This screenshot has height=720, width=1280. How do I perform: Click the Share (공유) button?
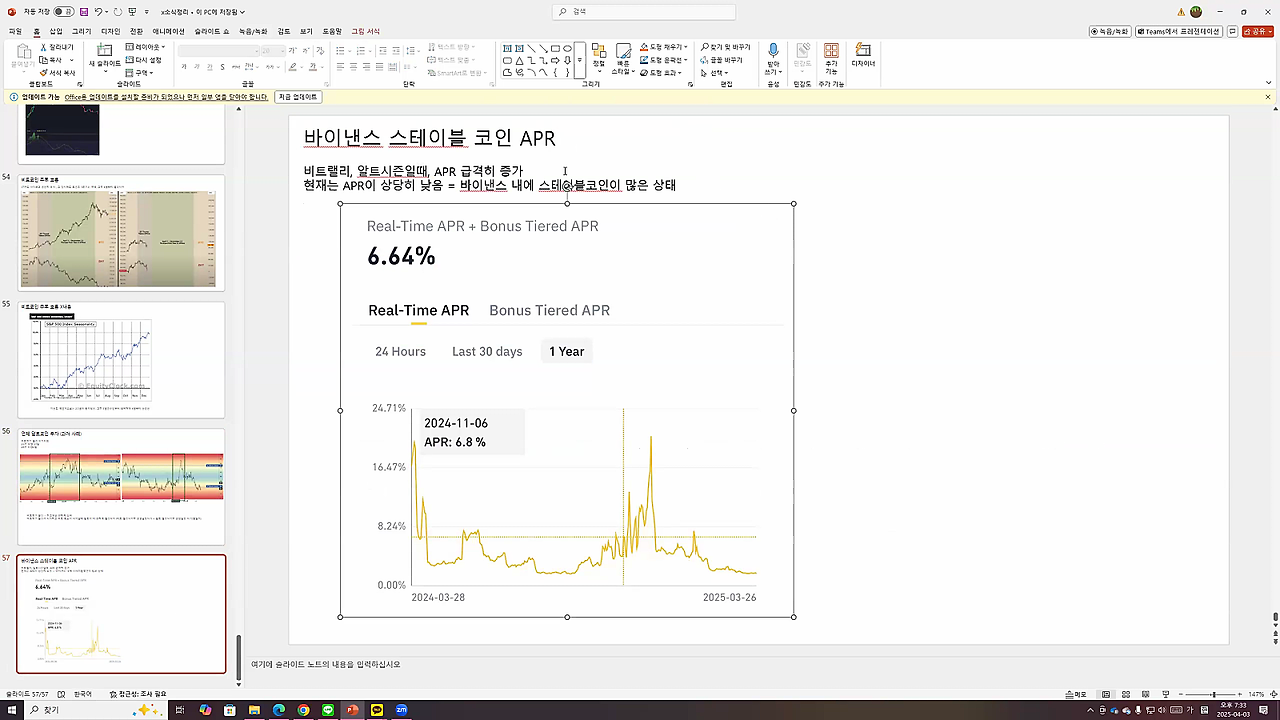point(1256,31)
